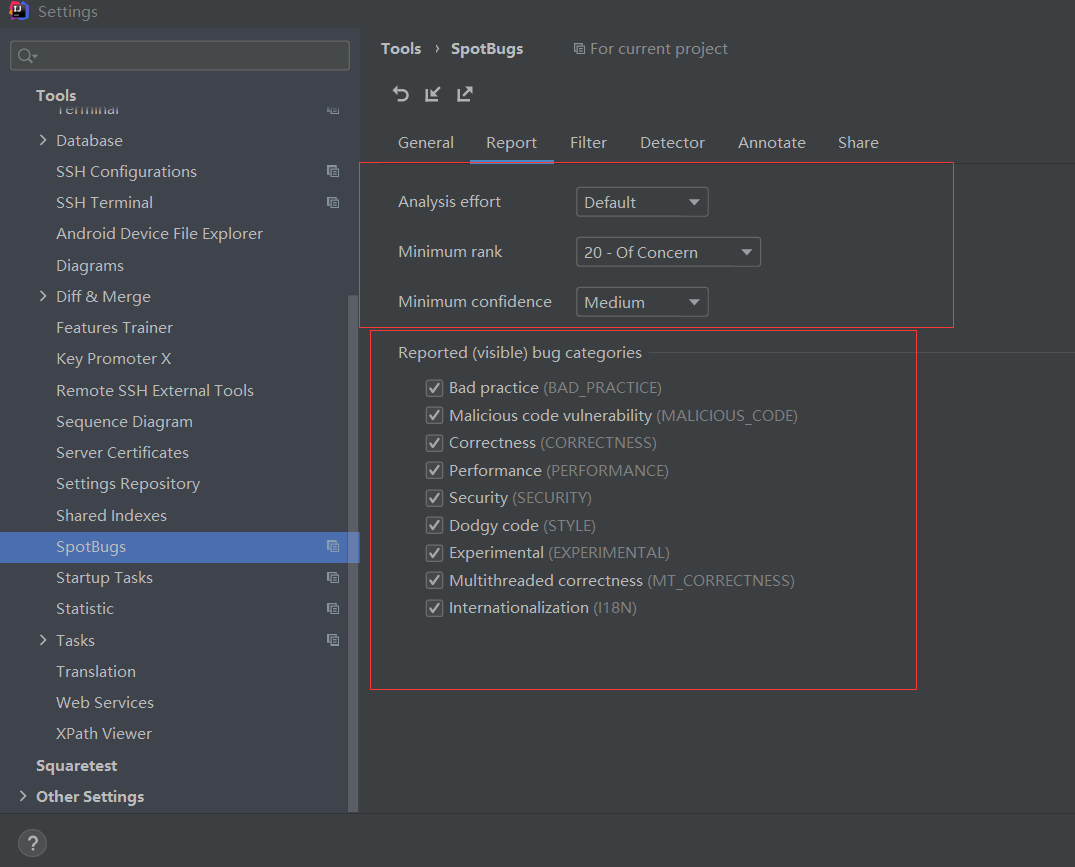Open the Detector tab
The height and width of the screenshot is (867, 1075).
(672, 143)
